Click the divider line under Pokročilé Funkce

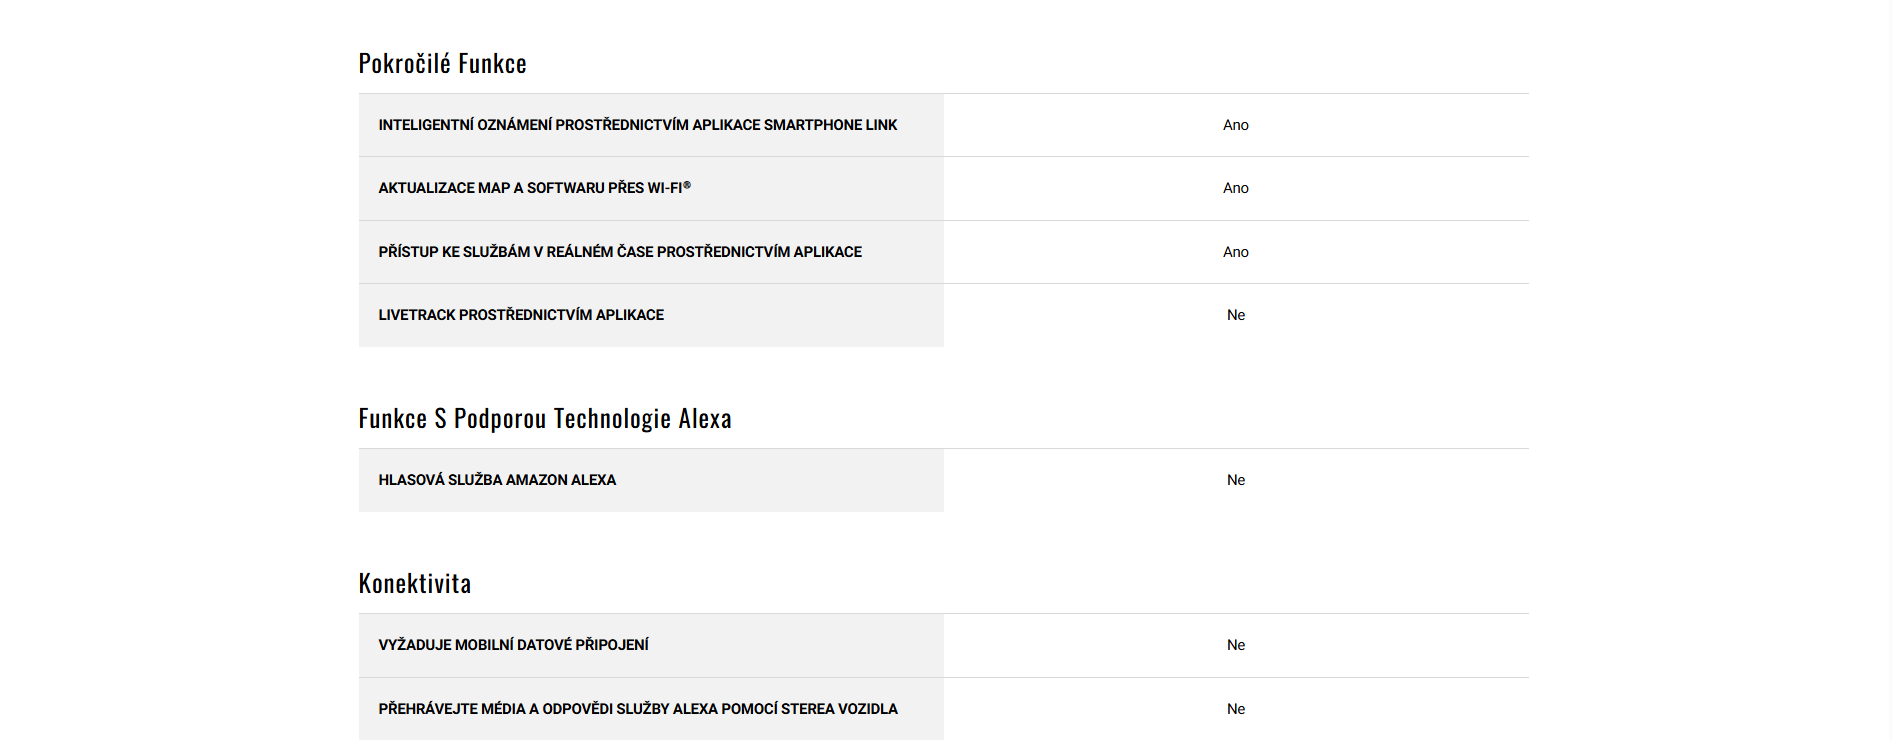[x=943, y=94]
